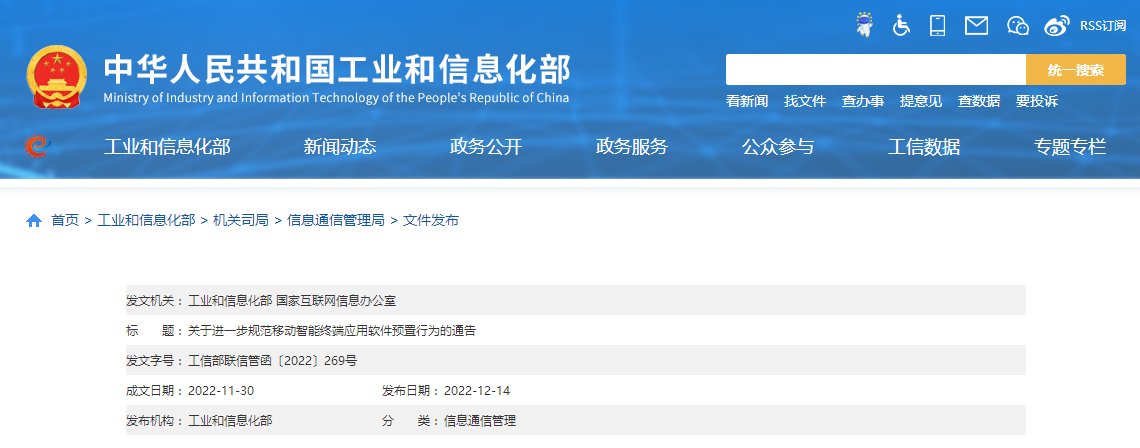The height and width of the screenshot is (448, 1140).
Task: Click the home icon in breadcrumb
Action: [34, 221]
